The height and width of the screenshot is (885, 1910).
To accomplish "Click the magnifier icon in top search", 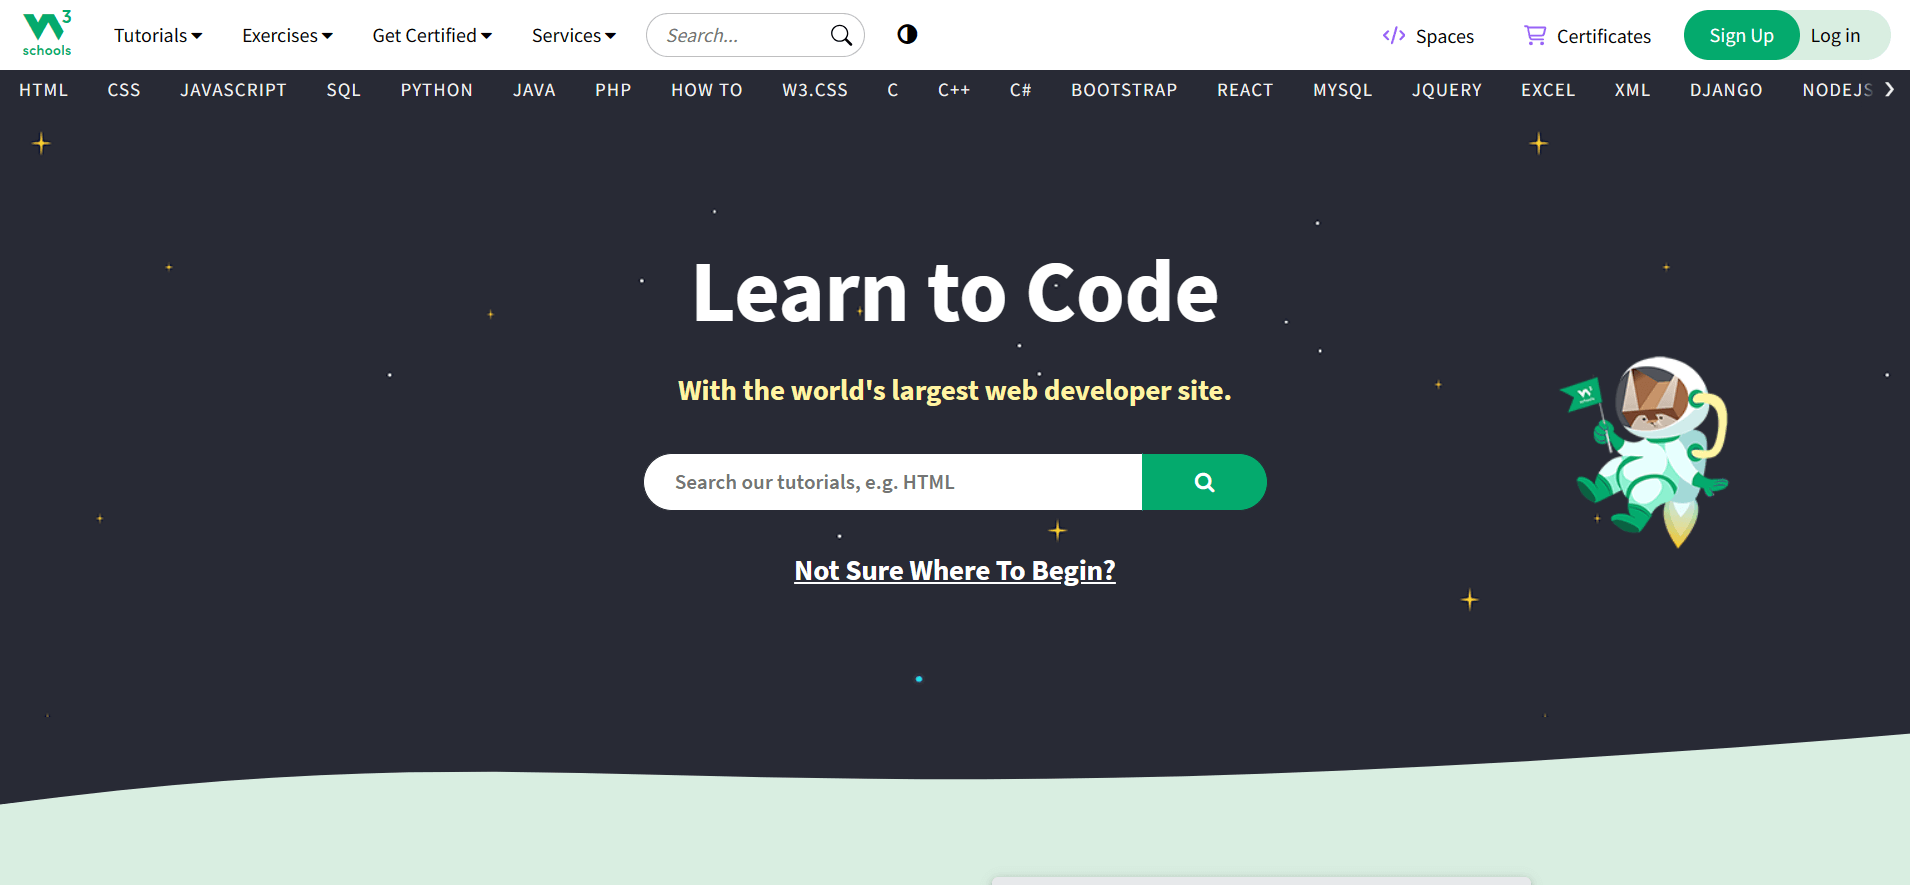I will pos(841,36).
